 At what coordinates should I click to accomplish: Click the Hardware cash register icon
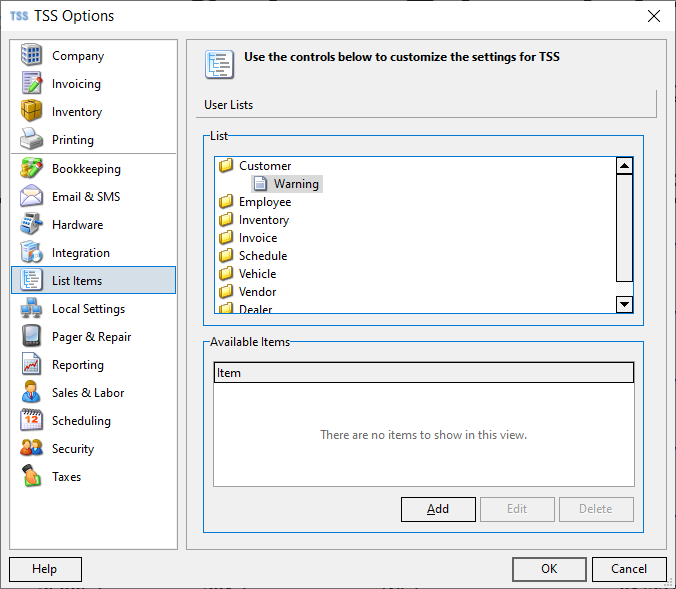31,224
